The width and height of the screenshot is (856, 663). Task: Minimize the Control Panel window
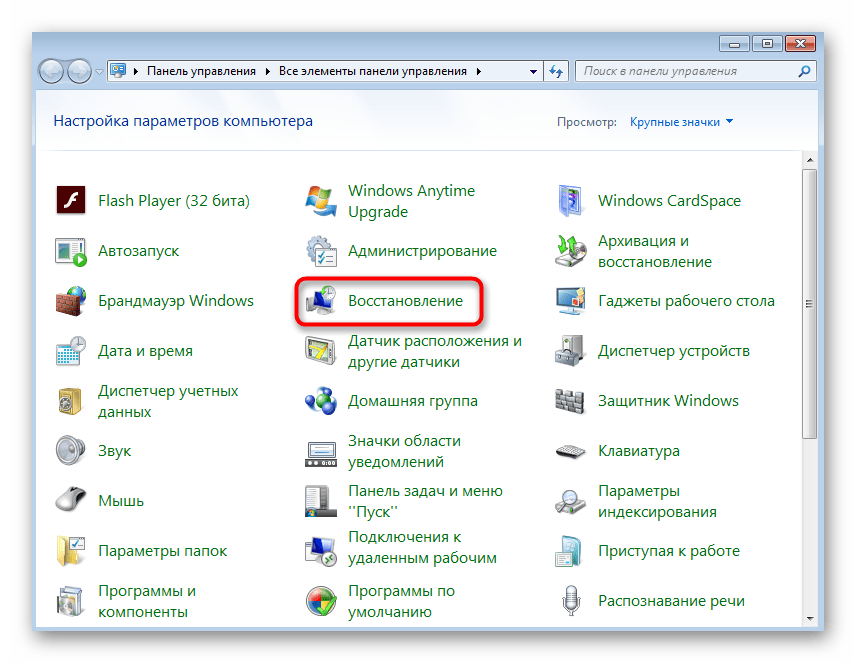pyautogui.click(x=735, y=44)
